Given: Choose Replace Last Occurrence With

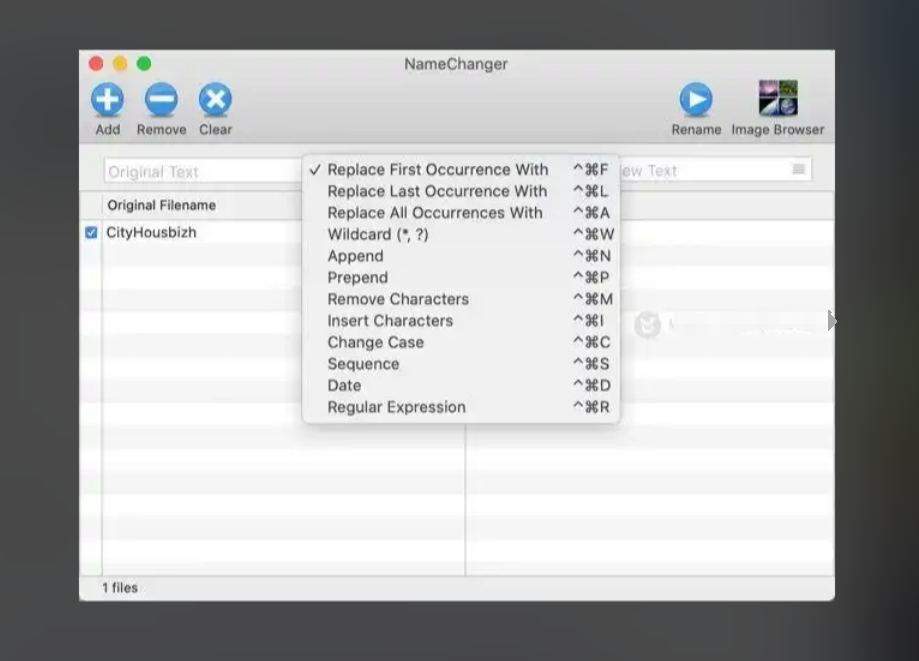Looking at the screenshot, I should point(461,191).
